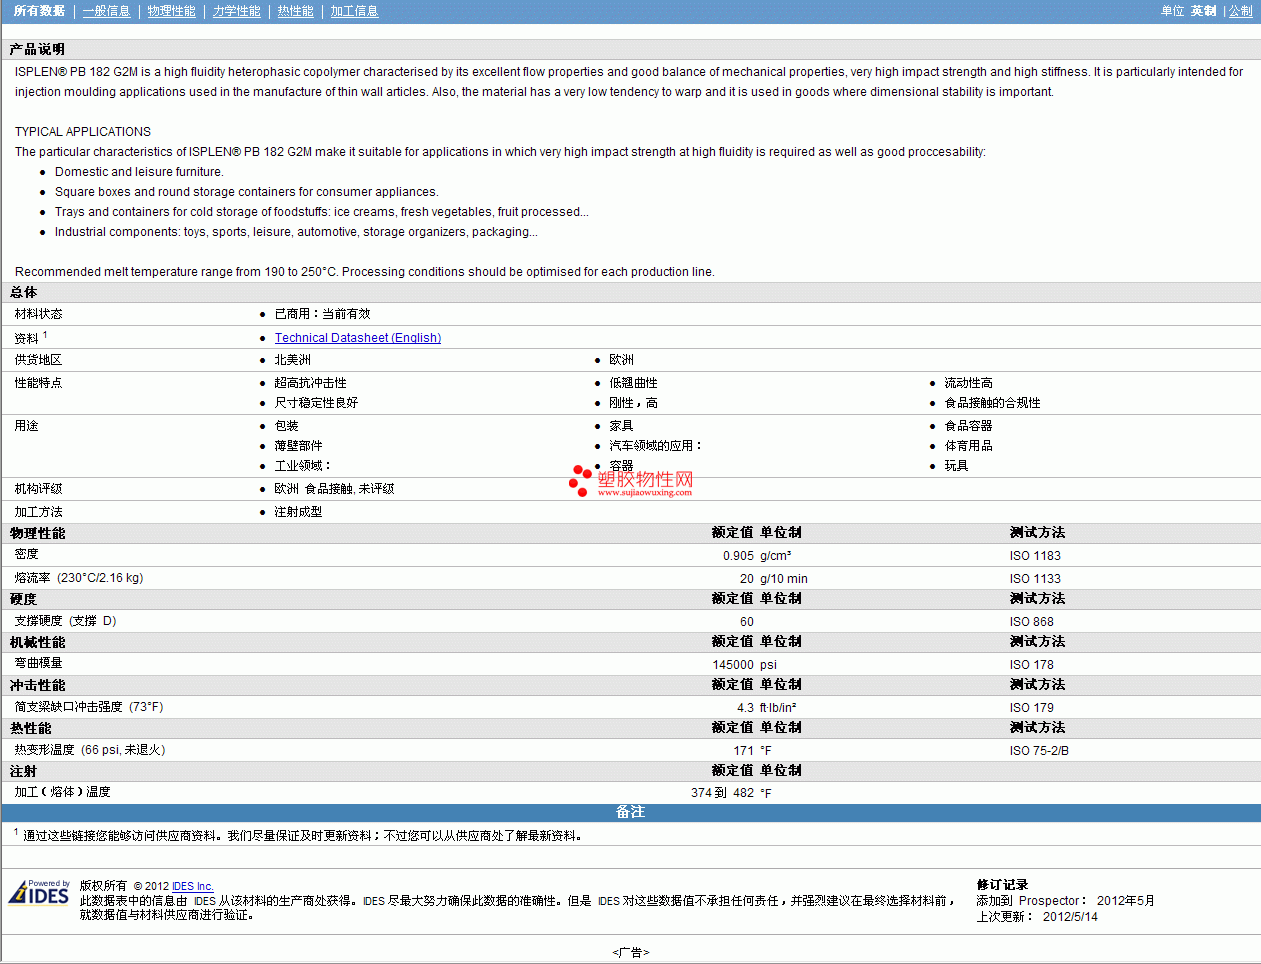The height and width of the screenshot is (964, 1261).
Task: Click the 注射成型 processing method value
Action: point(298,512)
